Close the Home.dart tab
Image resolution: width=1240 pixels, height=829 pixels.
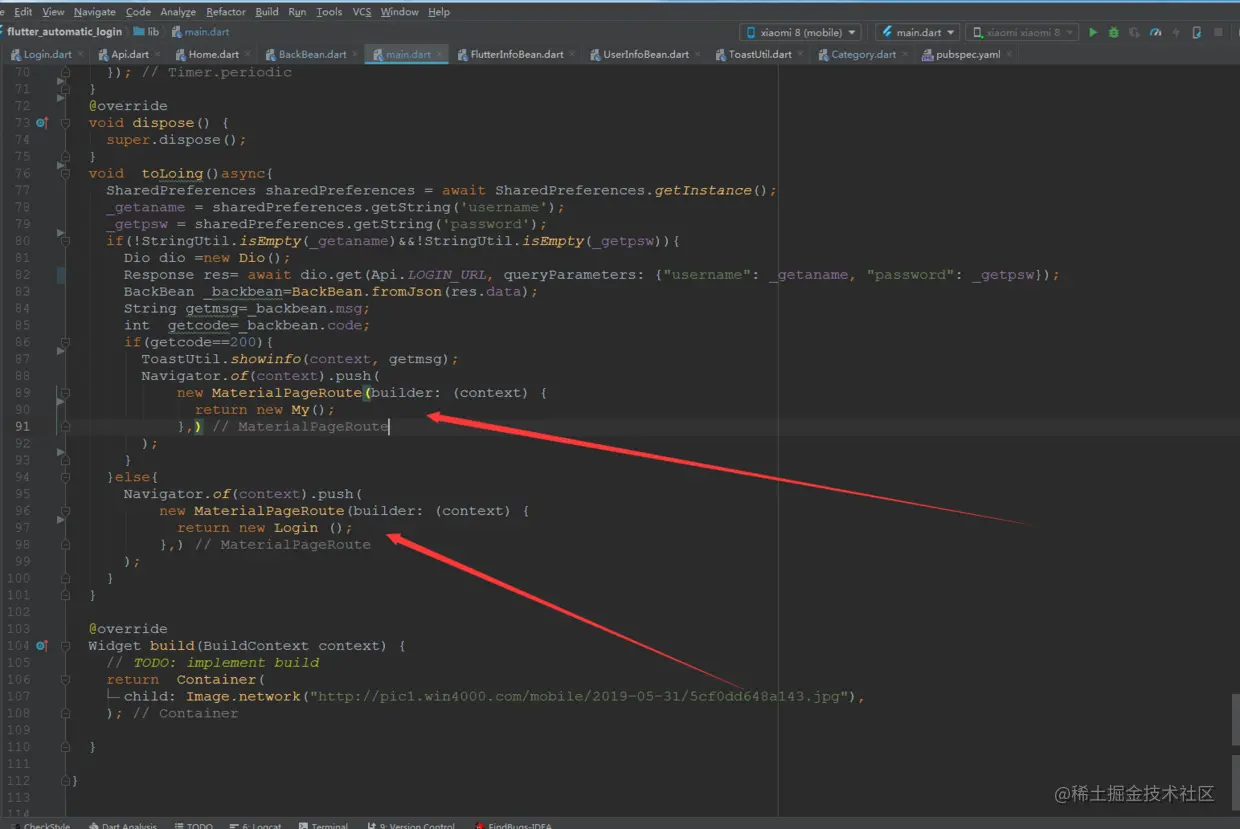point(249,55)
